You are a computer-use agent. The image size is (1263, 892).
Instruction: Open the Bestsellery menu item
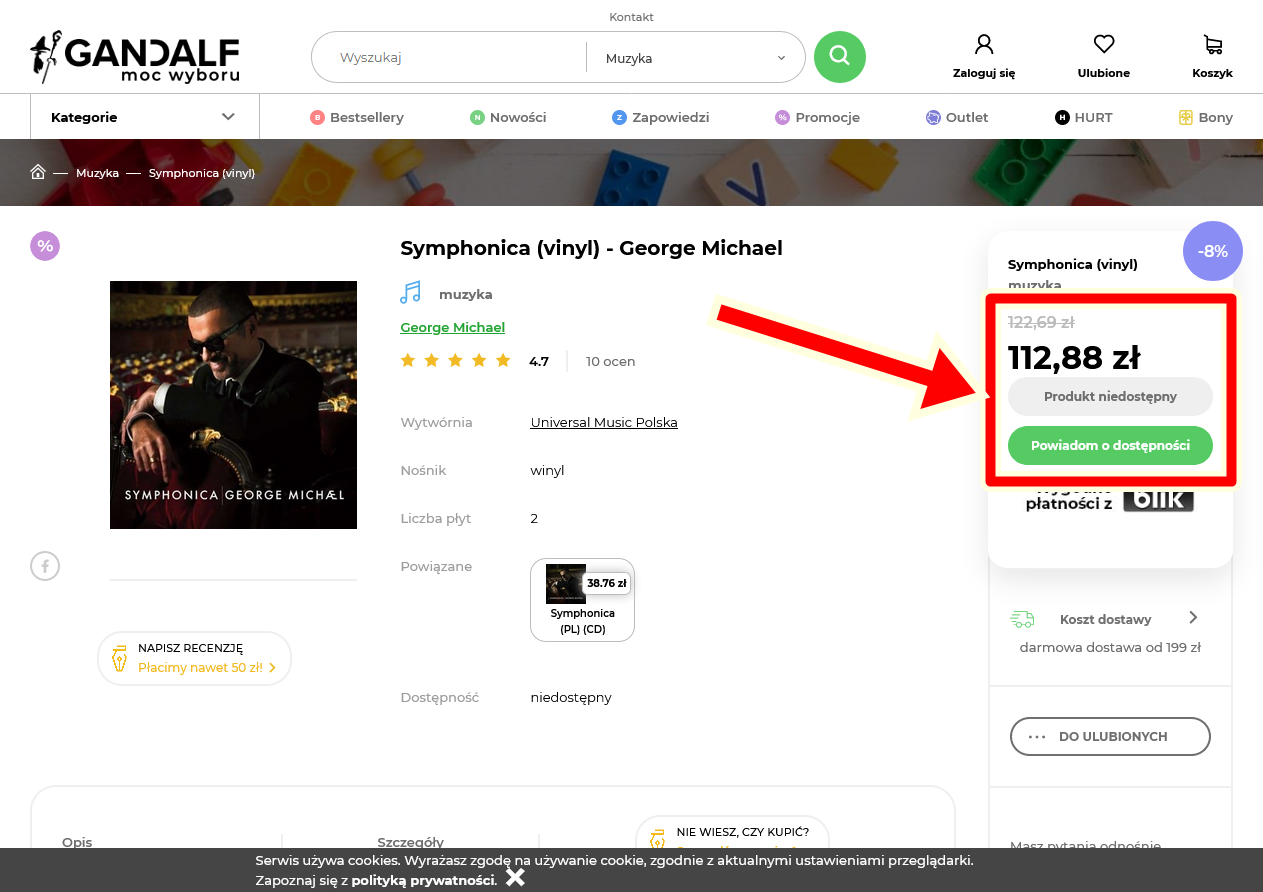coord(357,117)
